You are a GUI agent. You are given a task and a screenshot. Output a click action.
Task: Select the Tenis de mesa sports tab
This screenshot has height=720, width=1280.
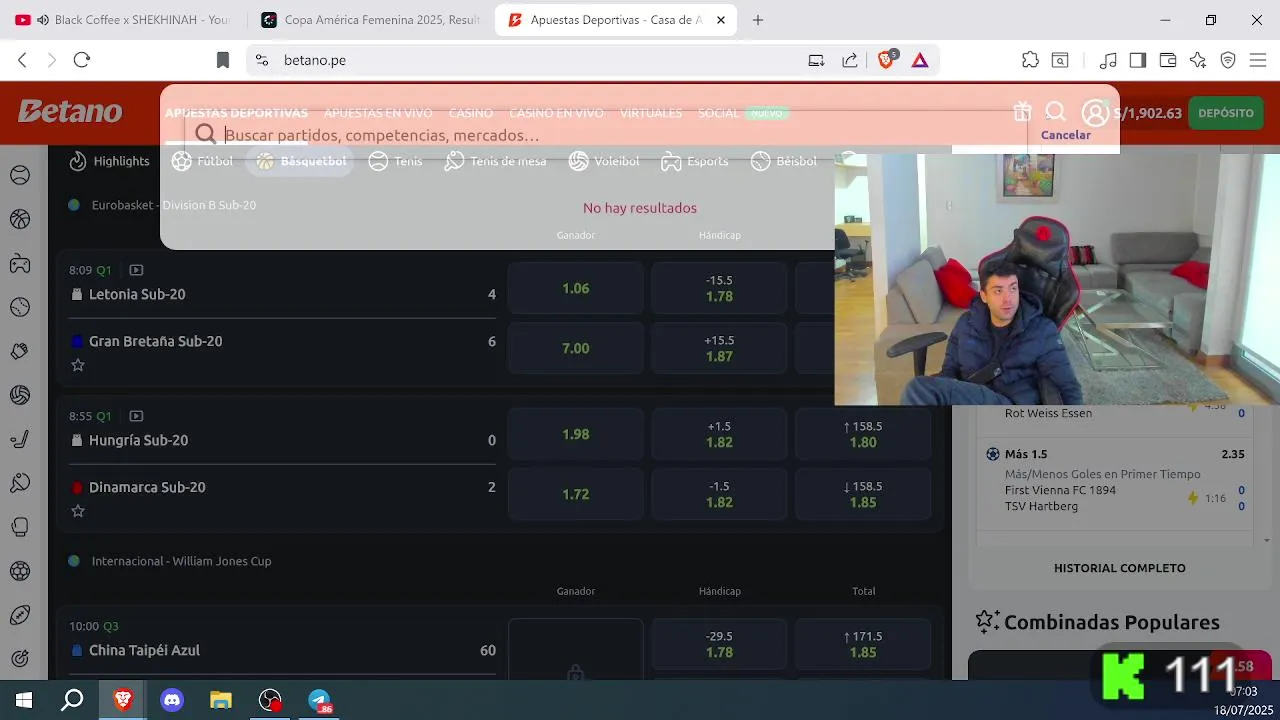tap(496, 161)
